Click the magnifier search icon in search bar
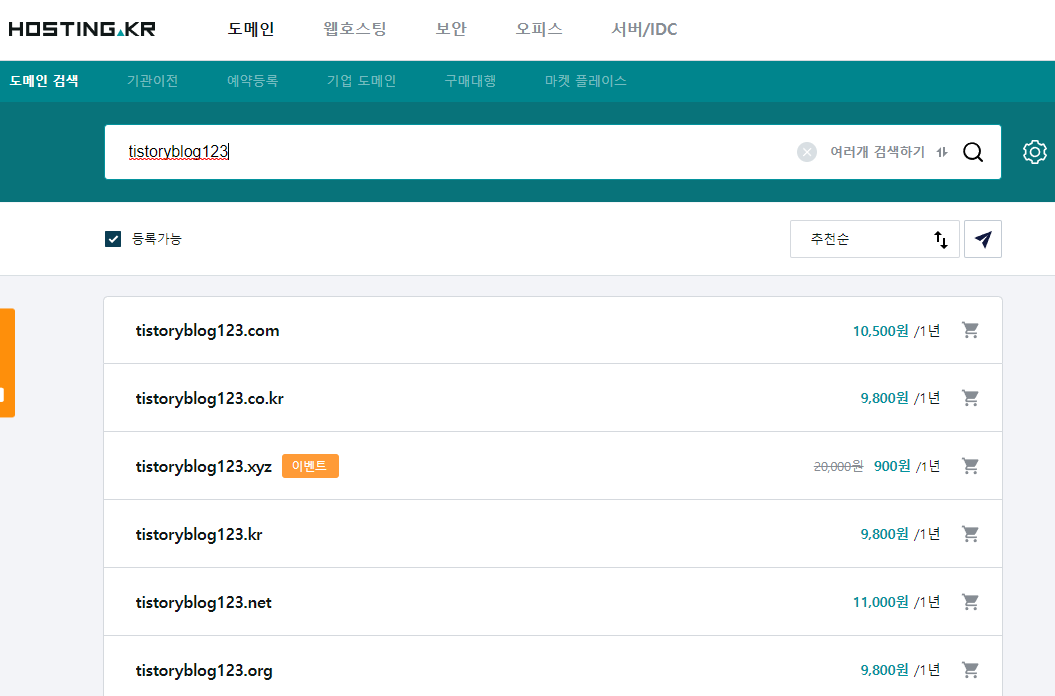Viewport: 1055px width, 696px height. pyautogui.click(x=973, y=152)
